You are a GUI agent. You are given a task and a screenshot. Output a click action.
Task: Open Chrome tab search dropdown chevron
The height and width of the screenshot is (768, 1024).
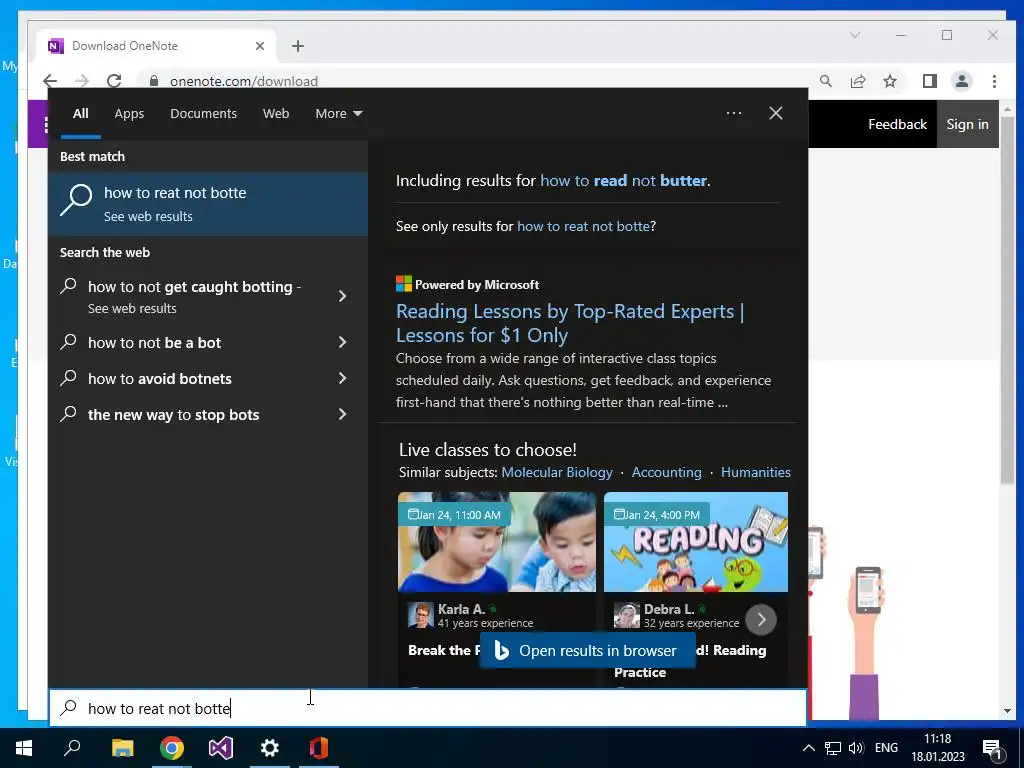(854, 35)
